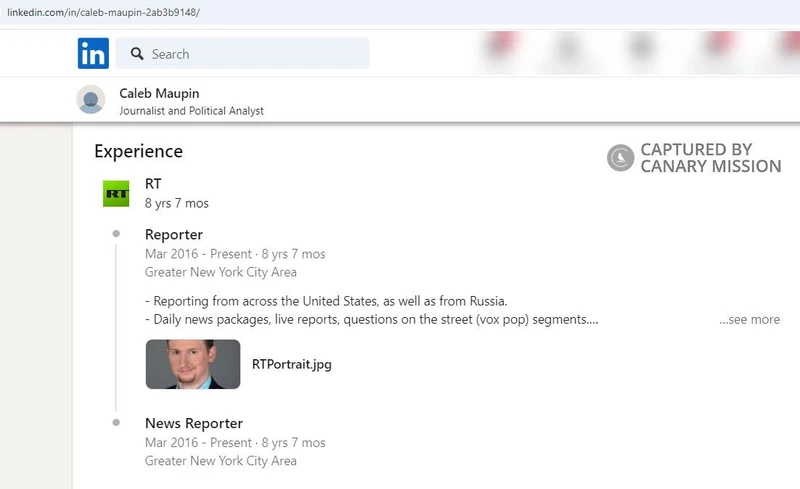800x489 pixels.
Task: Open the RT company name link
Action: pos(153,184)
